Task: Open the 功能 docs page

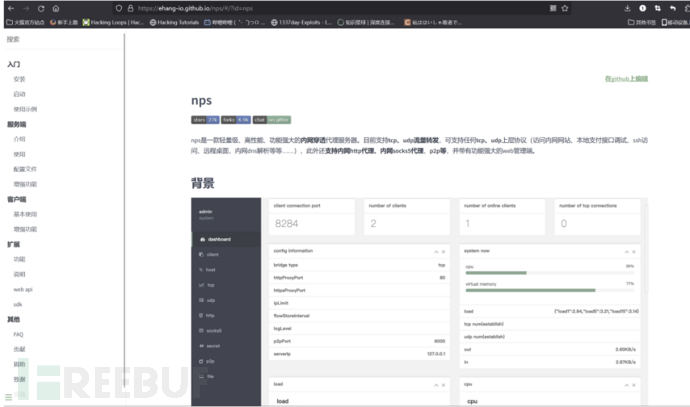Action: pos(19,259)
